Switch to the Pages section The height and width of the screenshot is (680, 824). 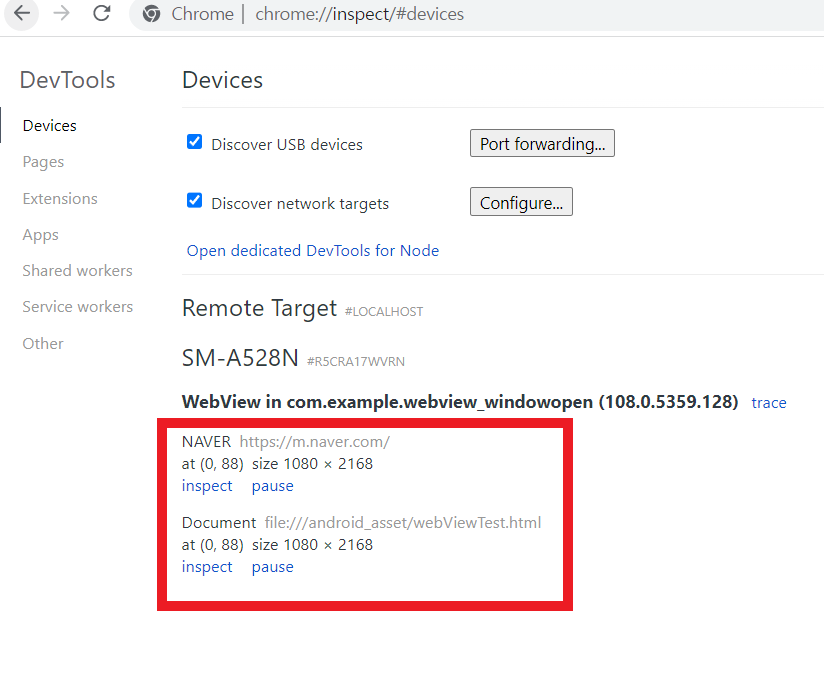point(43,162)
